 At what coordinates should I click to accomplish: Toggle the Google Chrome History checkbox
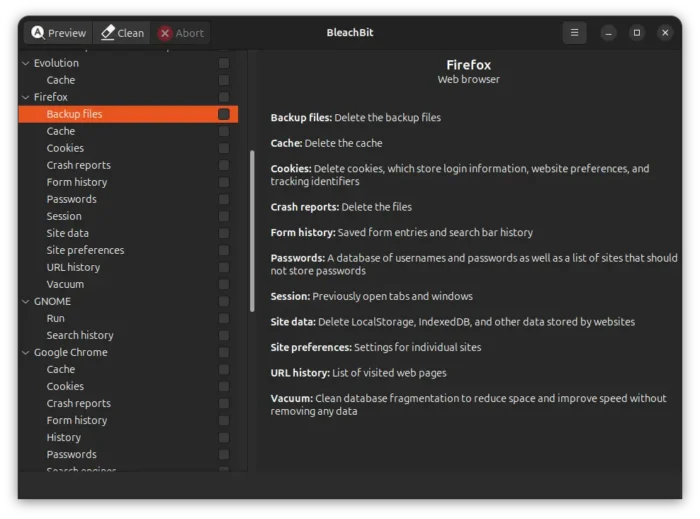[224, 437]
